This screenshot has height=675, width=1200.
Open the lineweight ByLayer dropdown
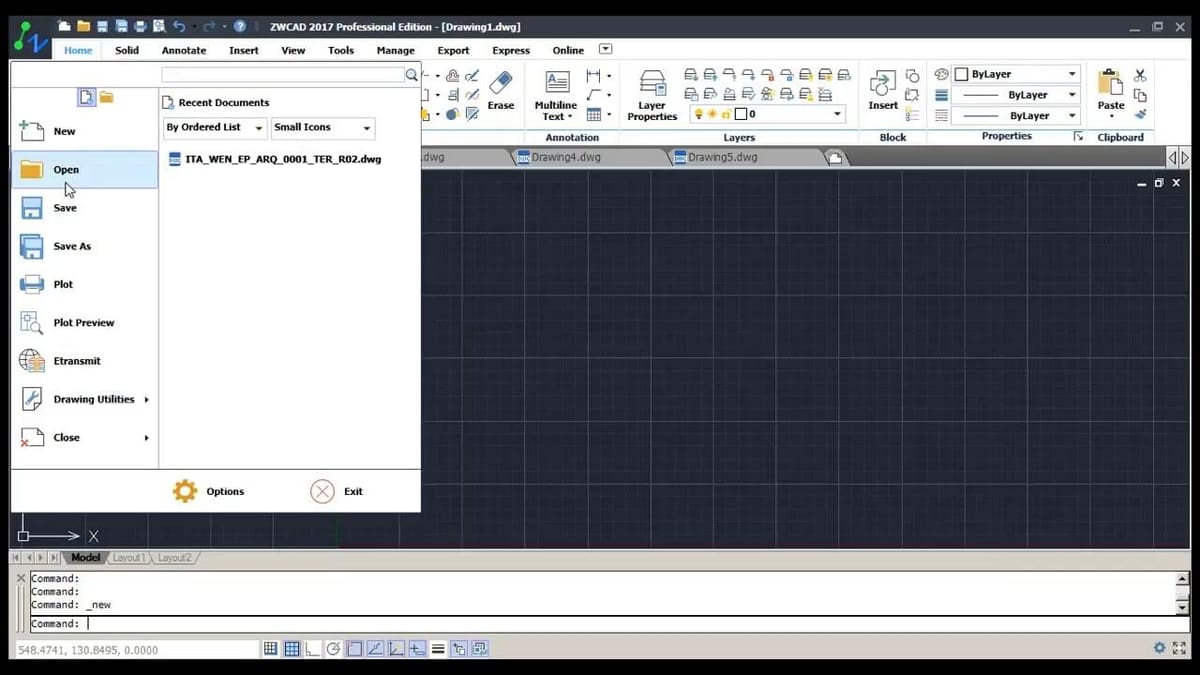(x=1015, y=95)
